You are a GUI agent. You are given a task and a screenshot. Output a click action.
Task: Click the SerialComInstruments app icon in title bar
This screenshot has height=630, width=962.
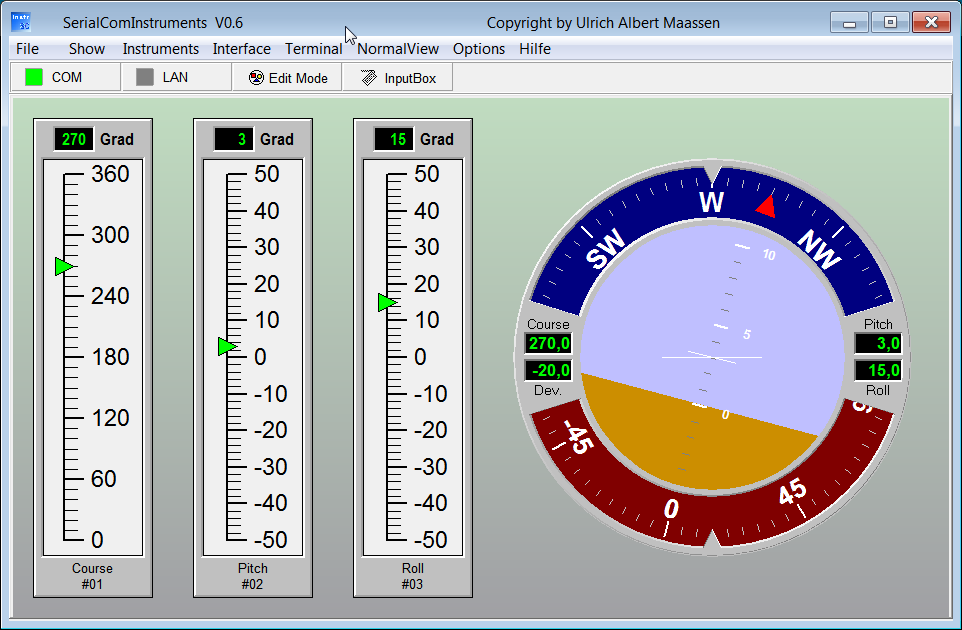point(21,22)
